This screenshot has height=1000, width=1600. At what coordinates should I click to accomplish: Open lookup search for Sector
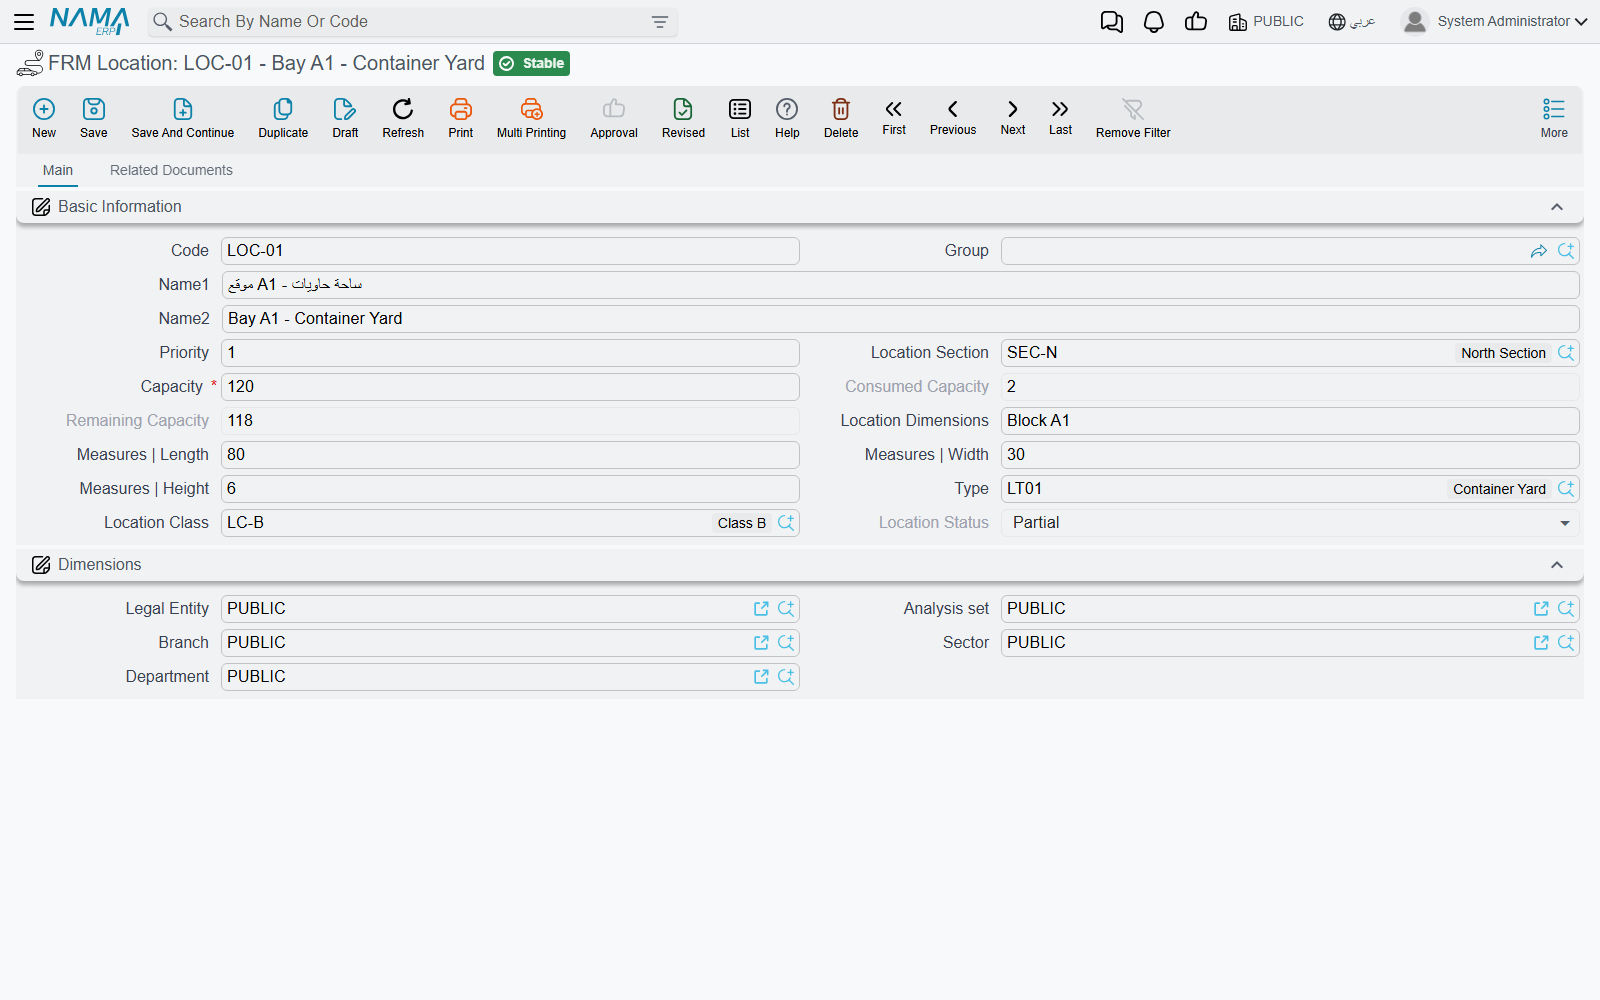click(1566, 642)
